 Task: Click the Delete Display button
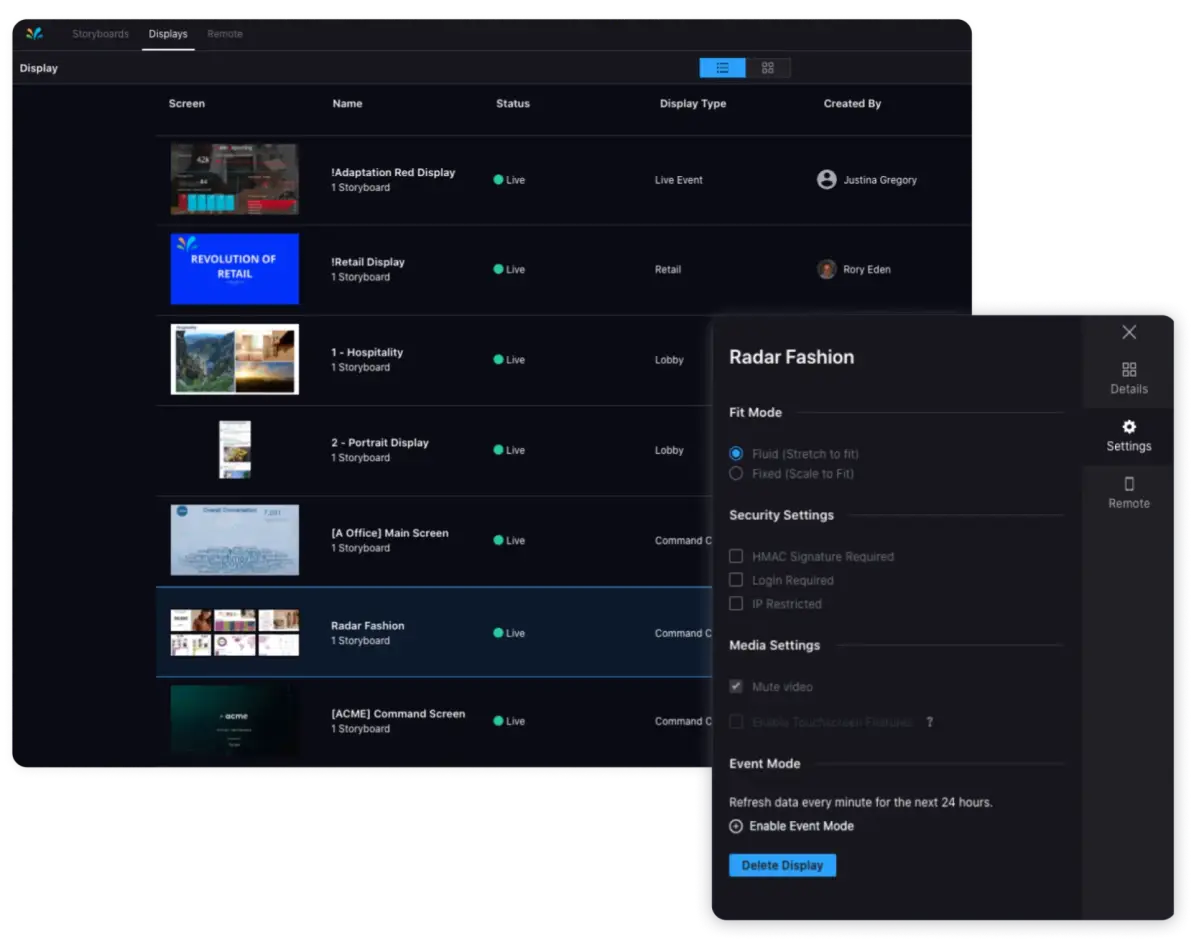[782, 864]
